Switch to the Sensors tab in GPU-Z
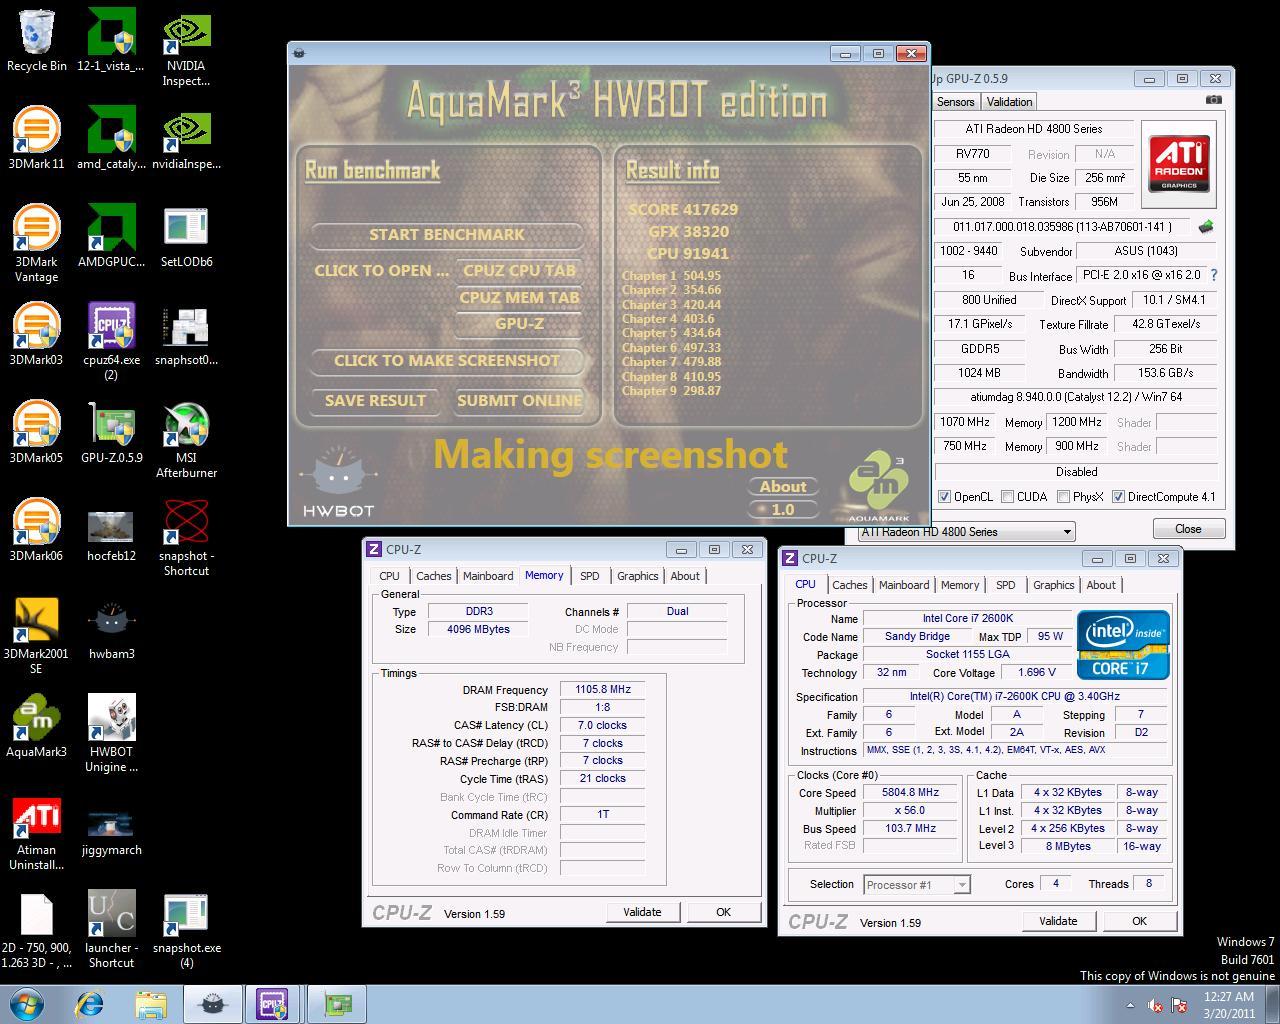The width and height of the screenshot is (1280, 1024). pos(955,102)
